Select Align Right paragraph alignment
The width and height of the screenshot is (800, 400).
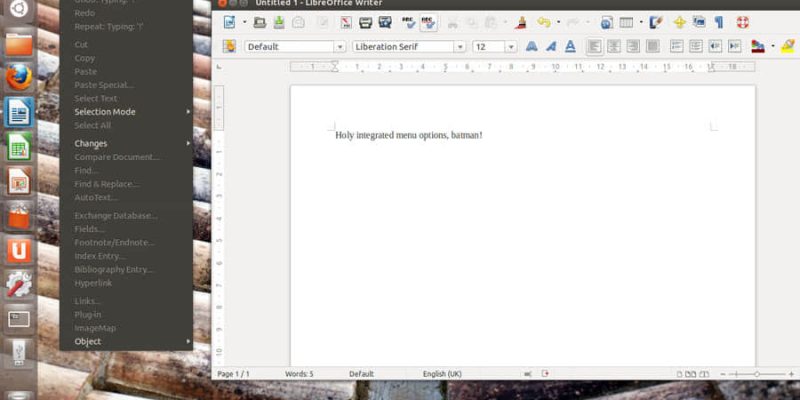633,46
